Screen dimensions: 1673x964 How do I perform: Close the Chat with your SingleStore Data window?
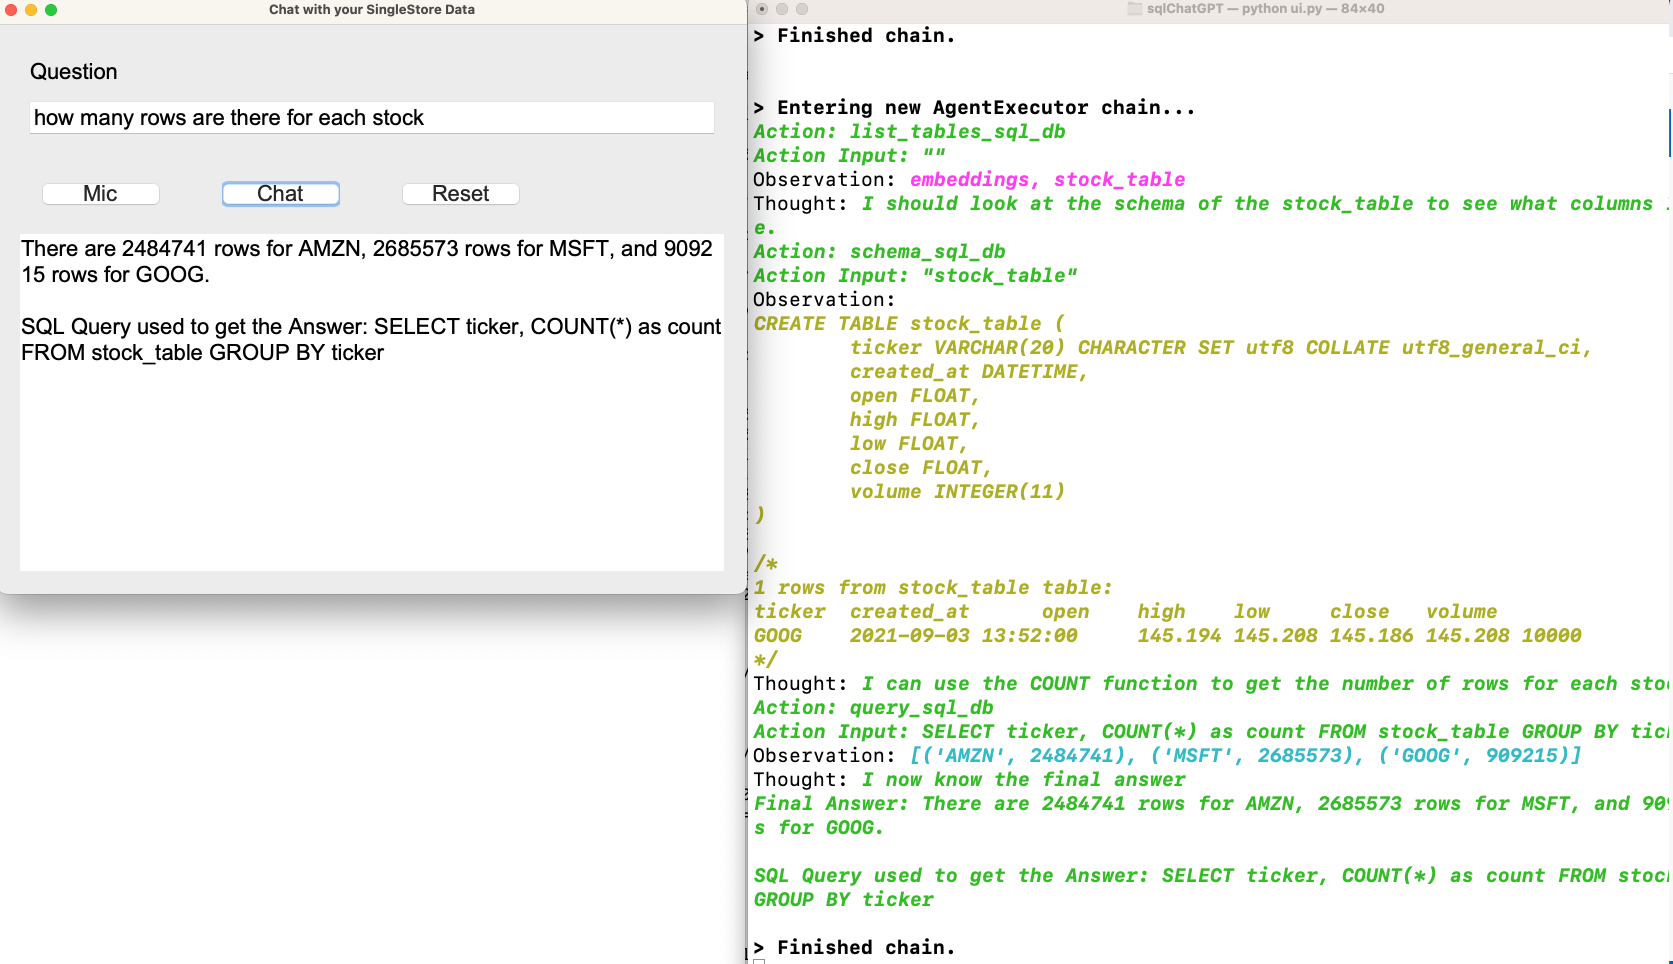pos(11,10)
